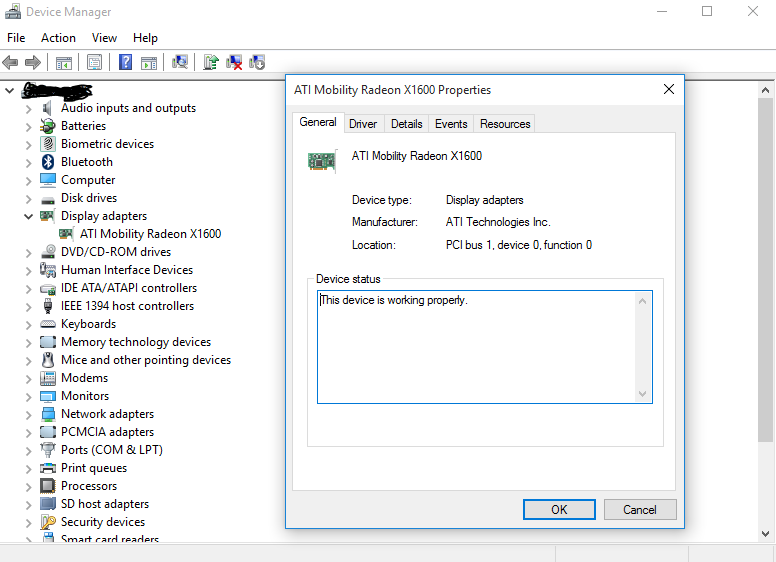Select the Batteries icon in tree
This screenshot has height=562, width=776.
coord(48,126)
